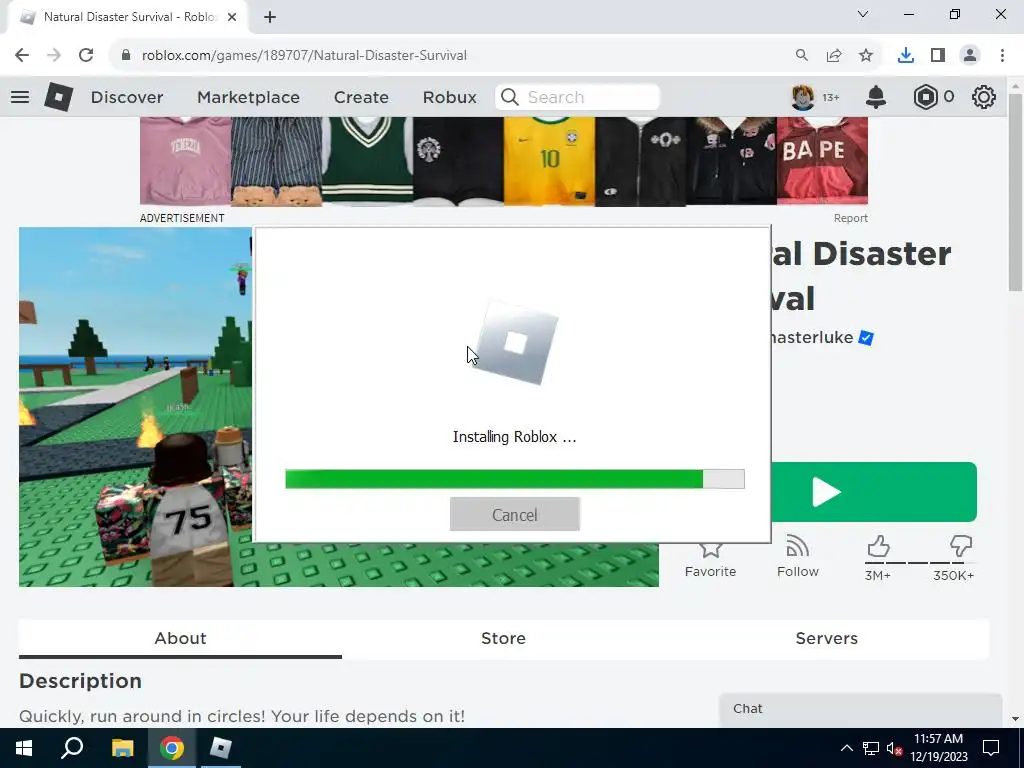Click the Favorite star for this game
Screen dimensions: 1024x768
pyautogui.click(x=711, y=549)
